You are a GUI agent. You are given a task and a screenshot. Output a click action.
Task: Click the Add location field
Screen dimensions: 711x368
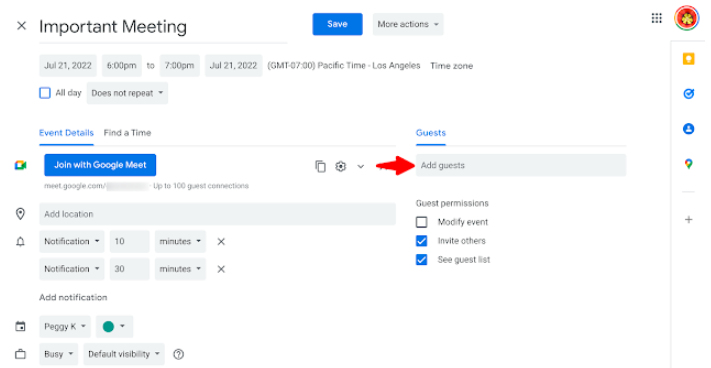tap(217, 214)
